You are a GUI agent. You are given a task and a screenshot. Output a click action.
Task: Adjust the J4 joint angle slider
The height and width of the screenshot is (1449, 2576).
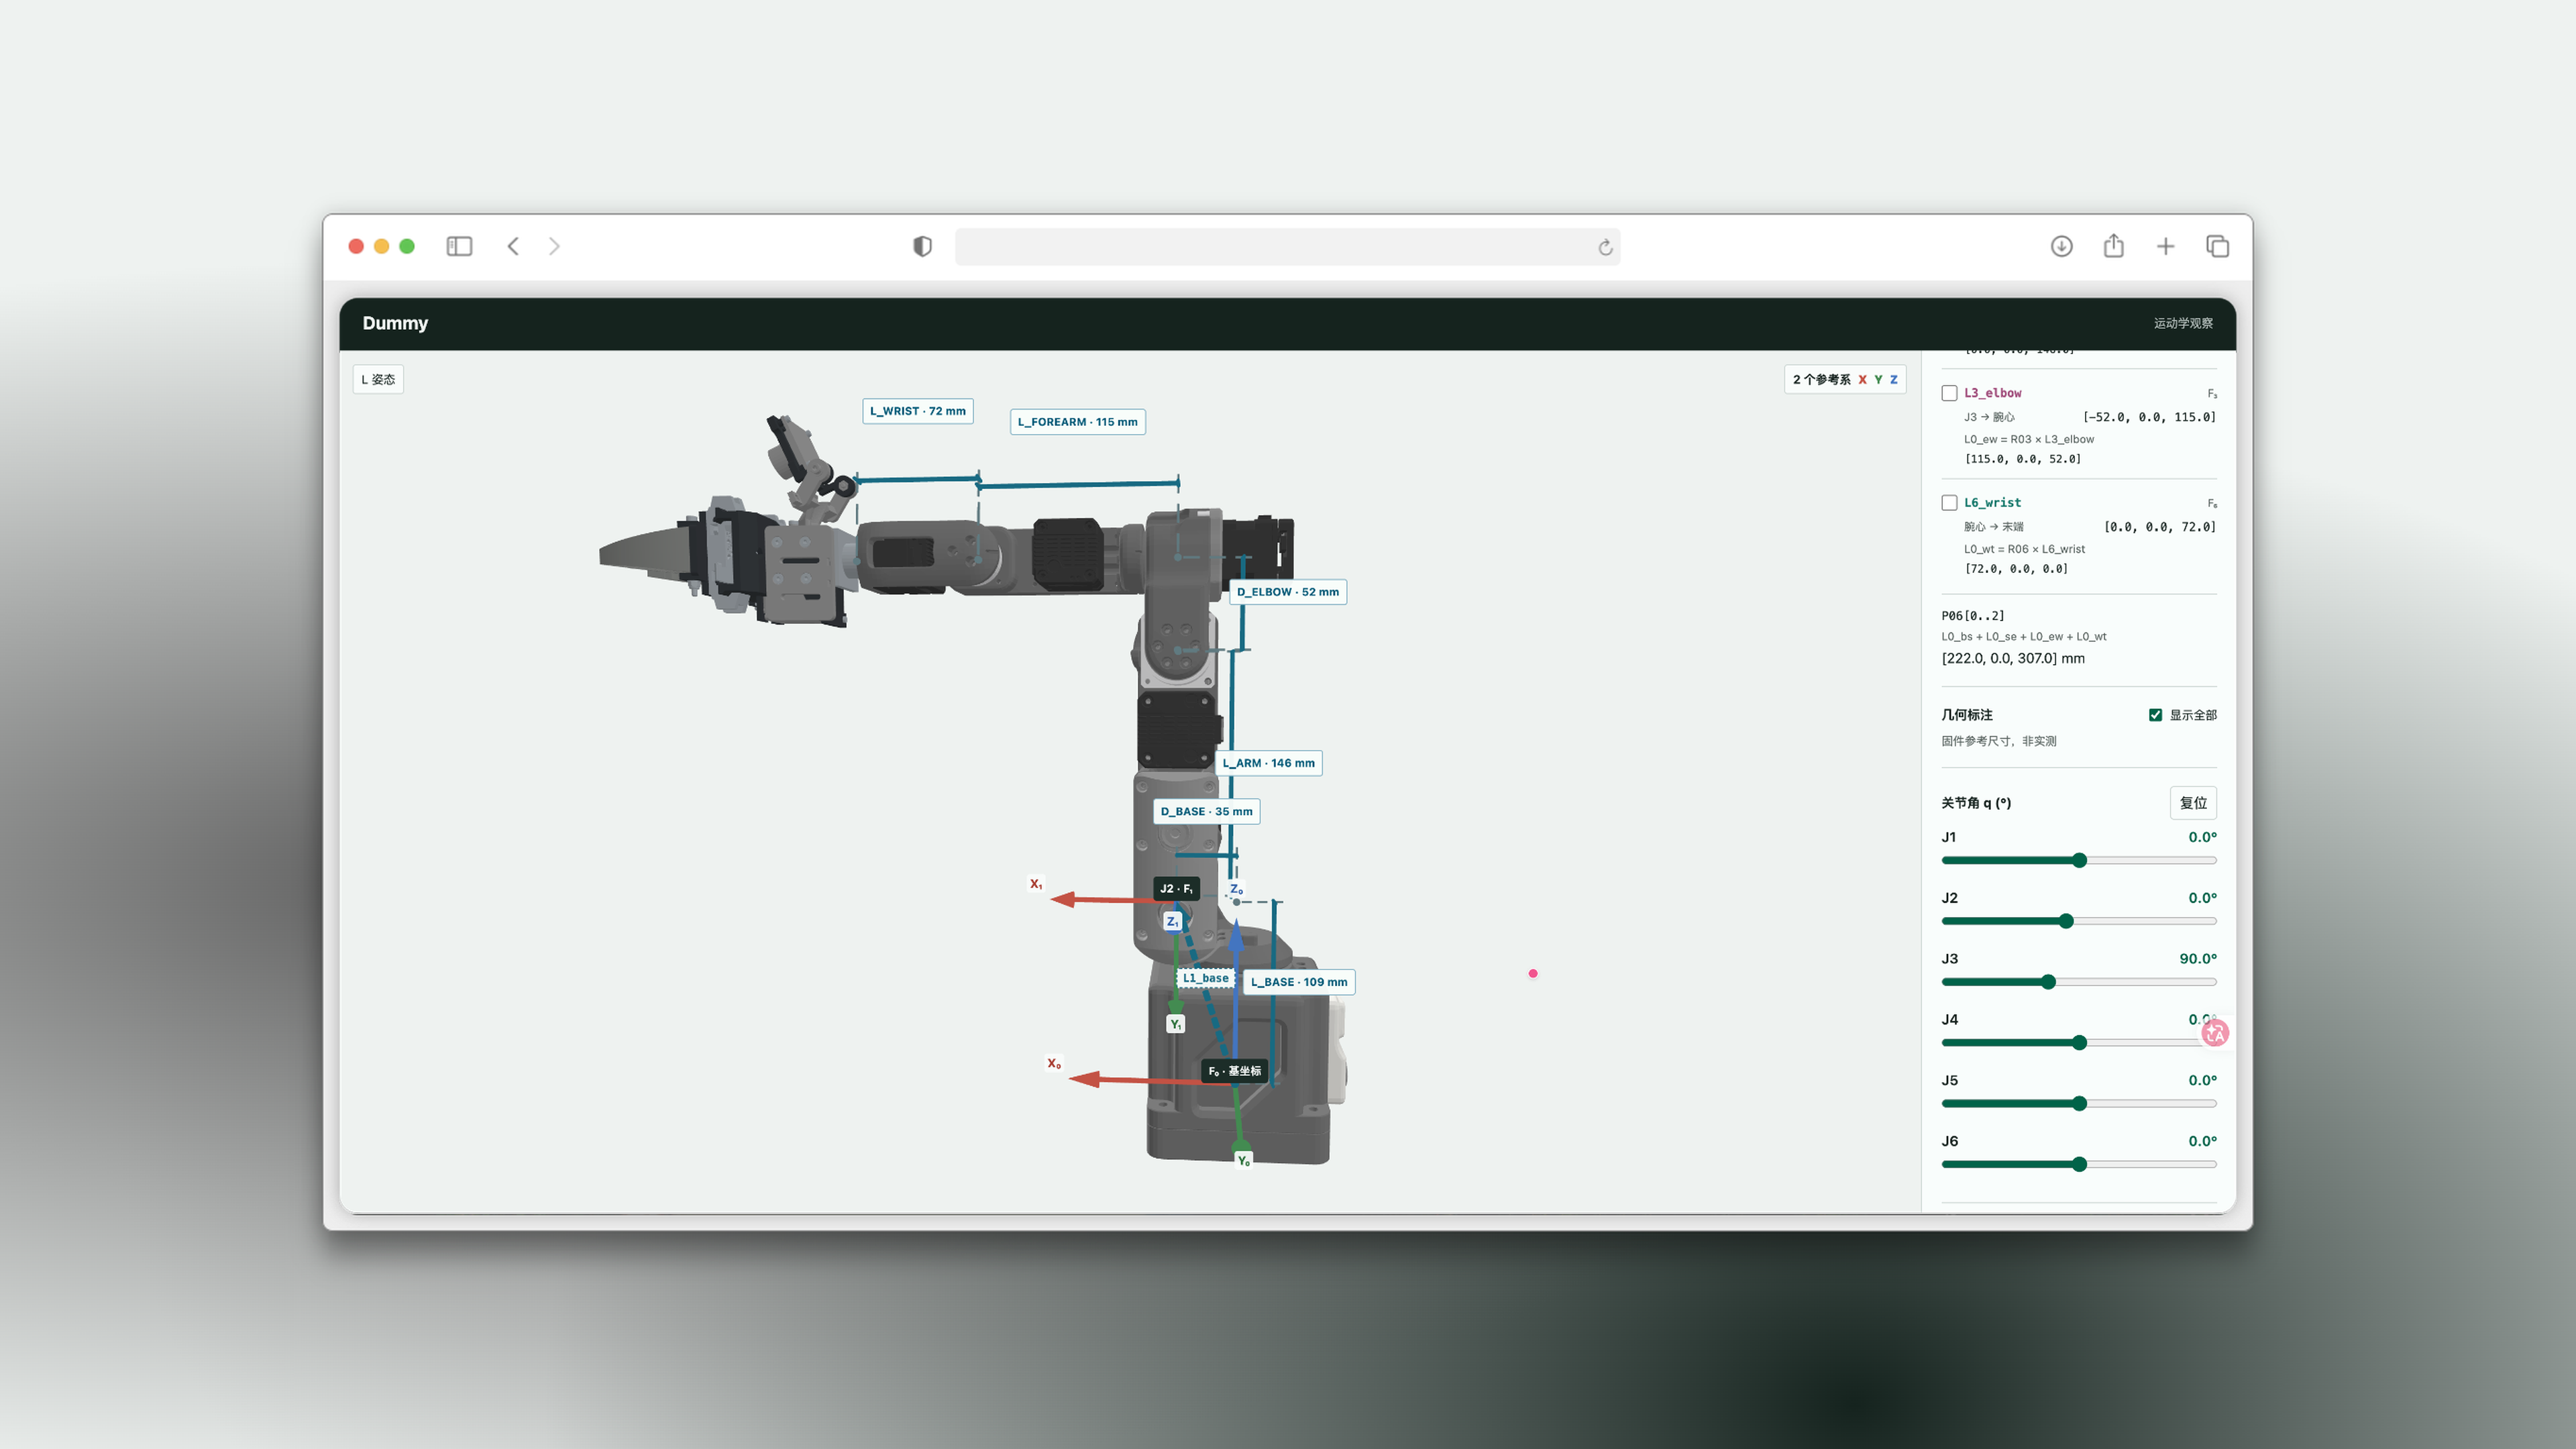coord(2079,1043)
